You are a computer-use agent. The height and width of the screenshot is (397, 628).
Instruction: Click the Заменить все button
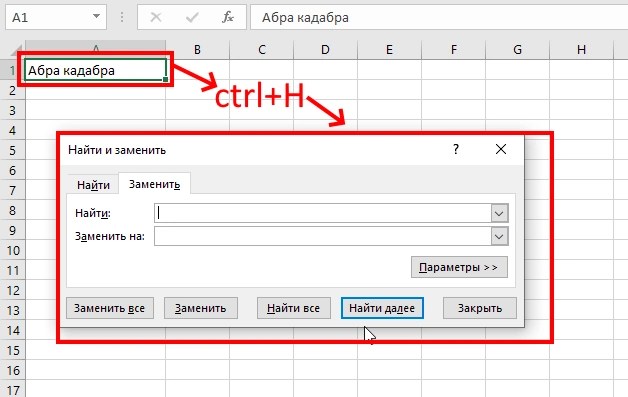tap(110, 308)
